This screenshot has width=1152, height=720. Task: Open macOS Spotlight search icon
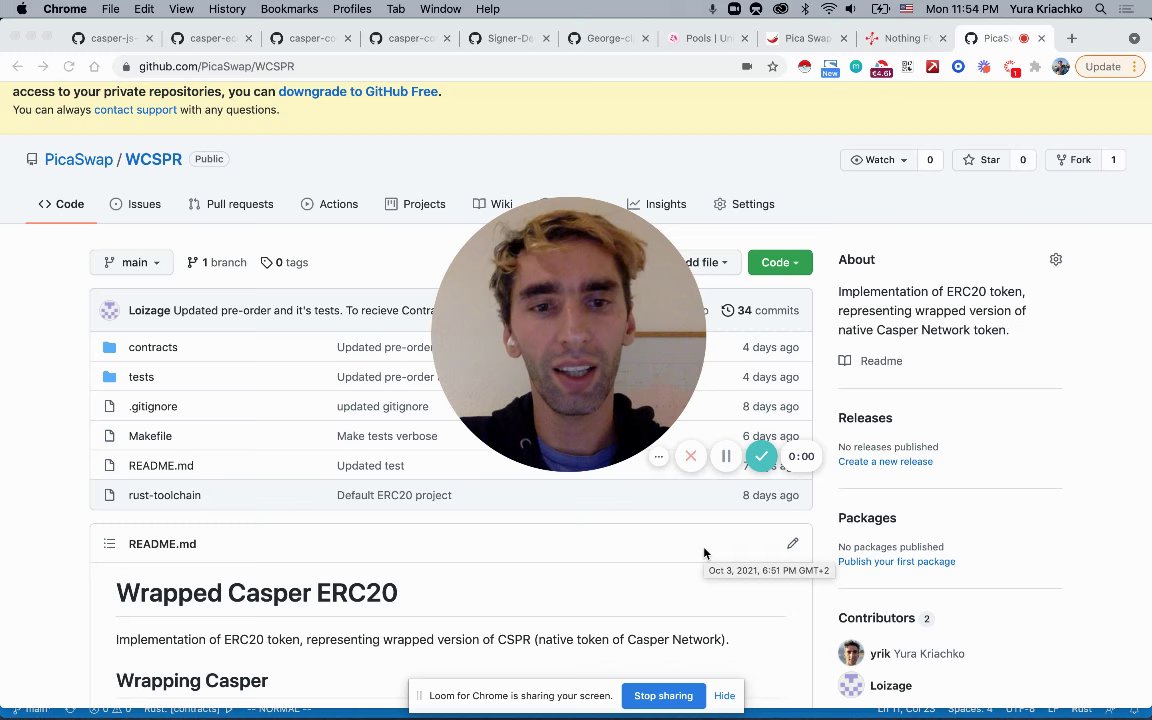1101,9
